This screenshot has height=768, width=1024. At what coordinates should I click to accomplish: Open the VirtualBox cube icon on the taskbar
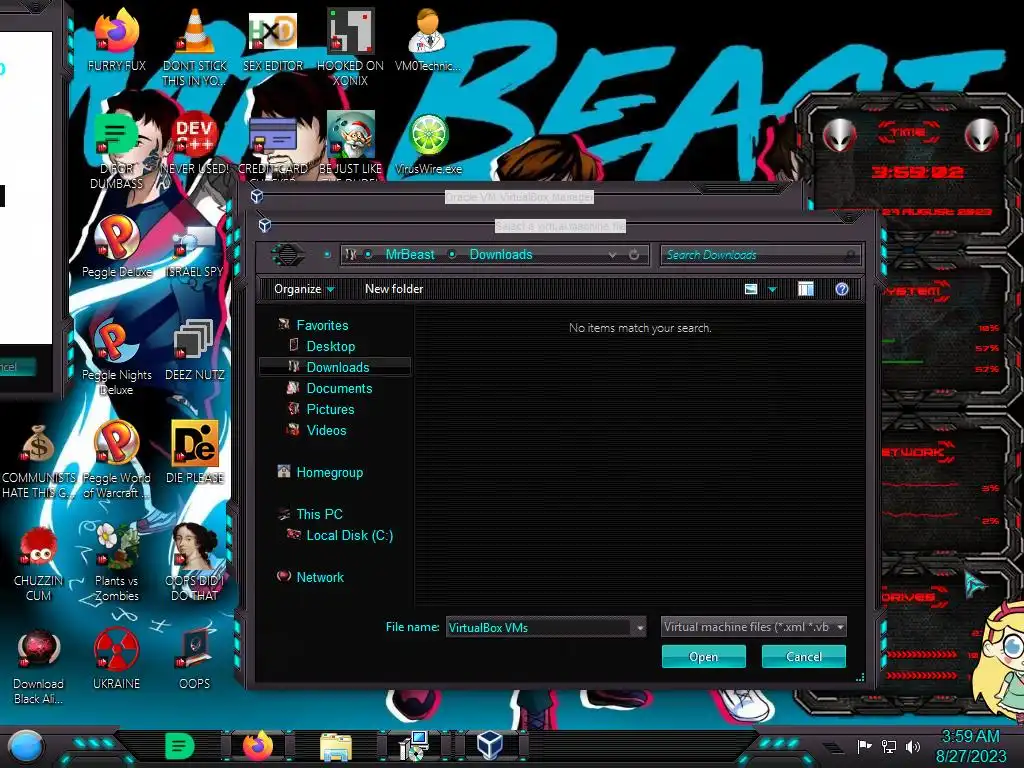coord(489,744)
